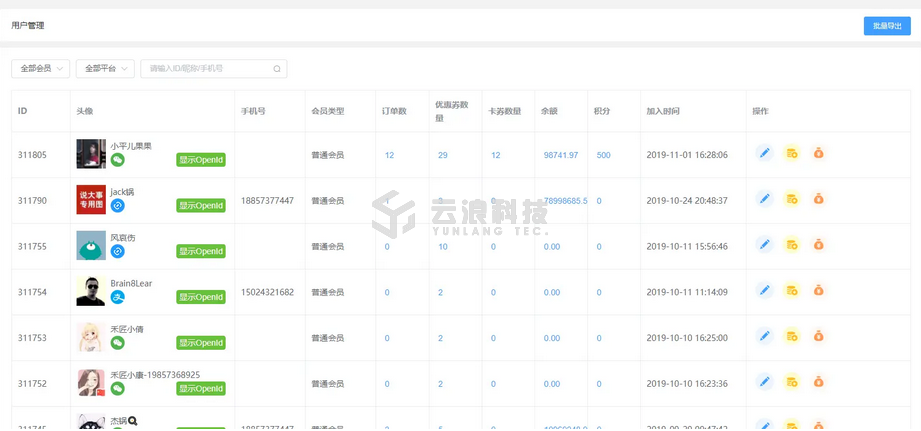The height and width of the screenshot is (431, 921).
Task: Click the yellow coins icon for user 311790
Action: coord(791,199)
